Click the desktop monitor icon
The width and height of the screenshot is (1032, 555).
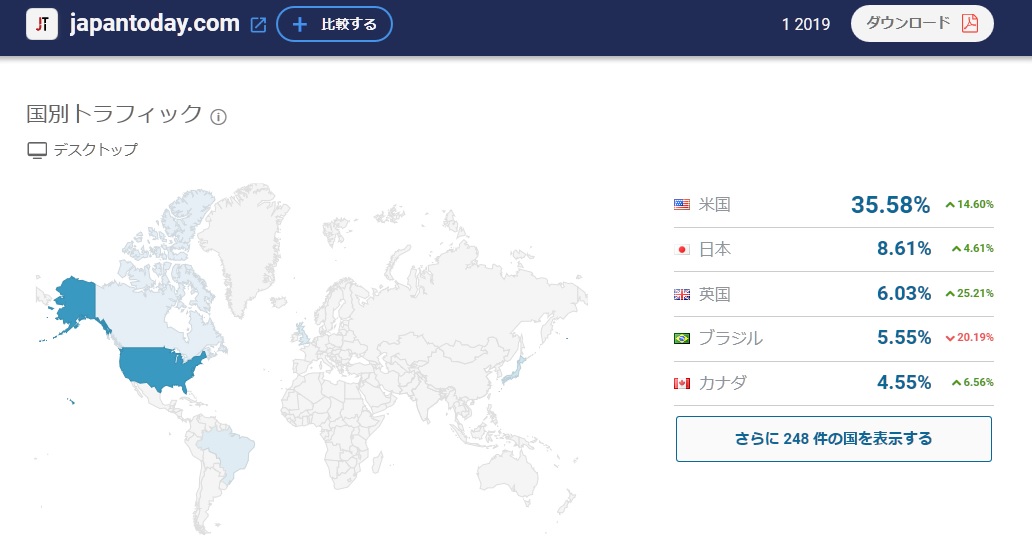(x=37, y=151)
